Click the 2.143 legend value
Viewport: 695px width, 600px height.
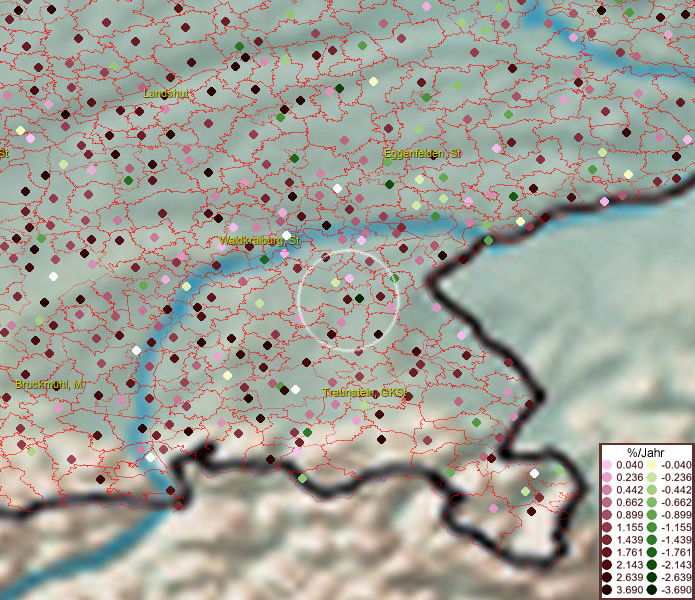(x=629, y=565)
